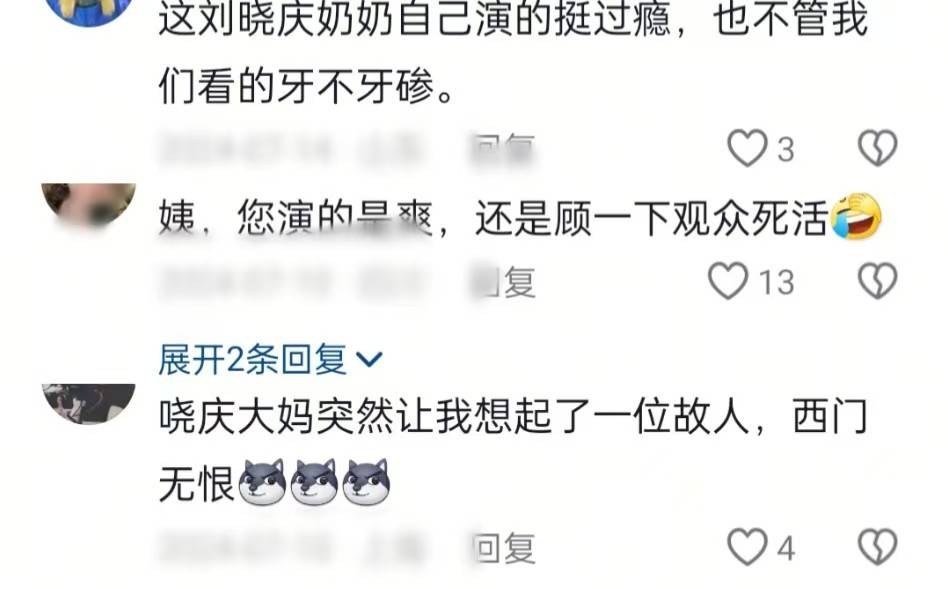The image size is (948, 589).
Task: Dislike the 牙不牙碜 comment with broken heart
Action: click(x=878, y=148)
